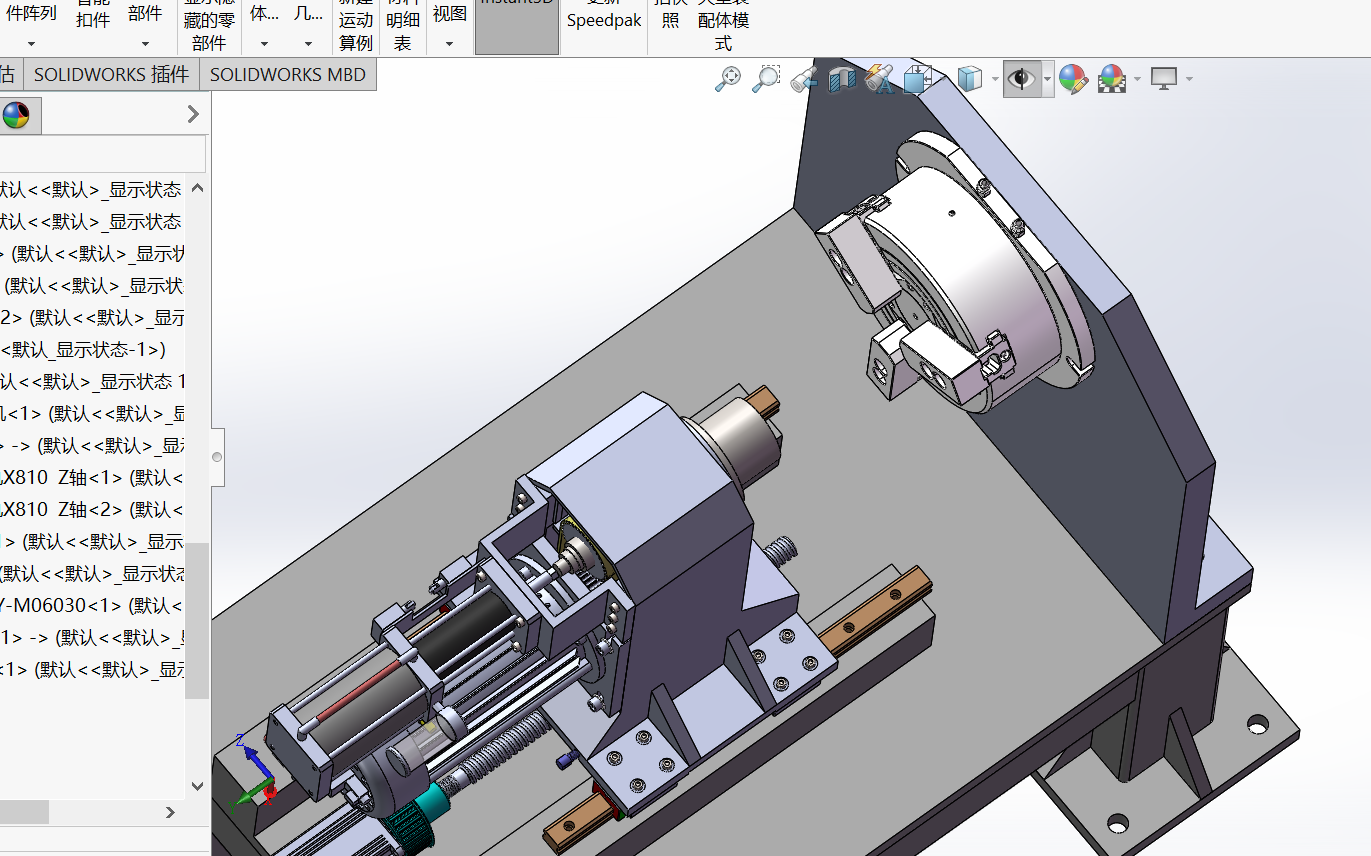The width and height of the screenshot is (1371, 856).
Task: Click the View Settings monitor icon
Action: pos(1163,78)
